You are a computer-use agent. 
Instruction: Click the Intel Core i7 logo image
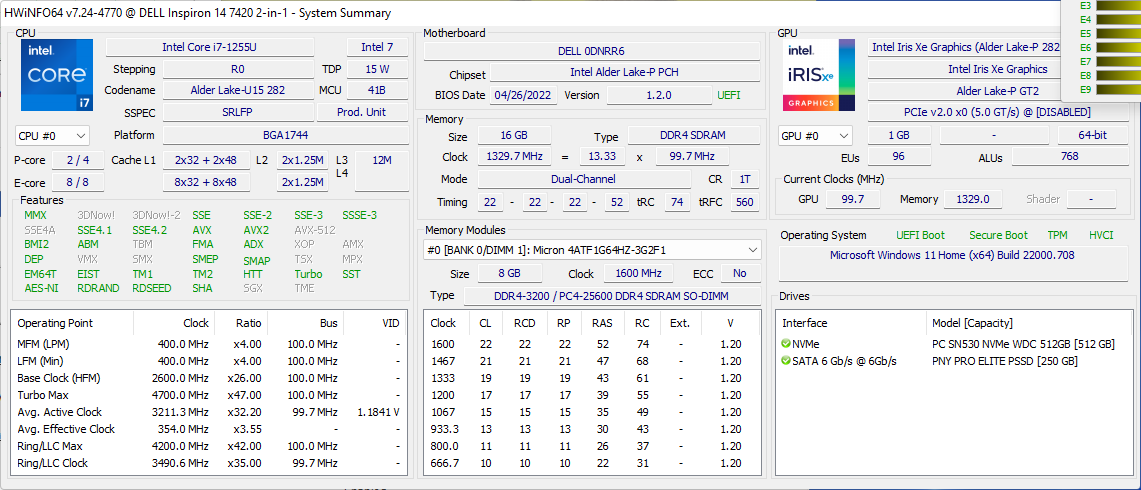(x=57, y=75)
